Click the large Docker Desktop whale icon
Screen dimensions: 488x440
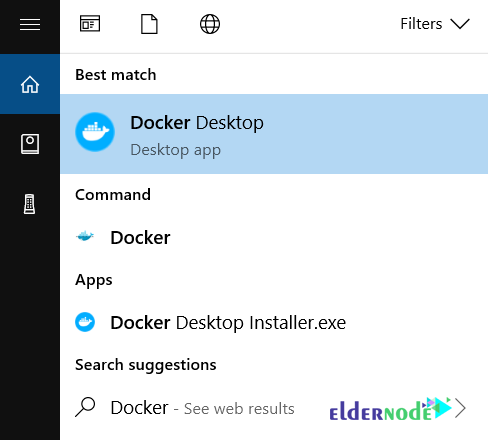(95, 132)
